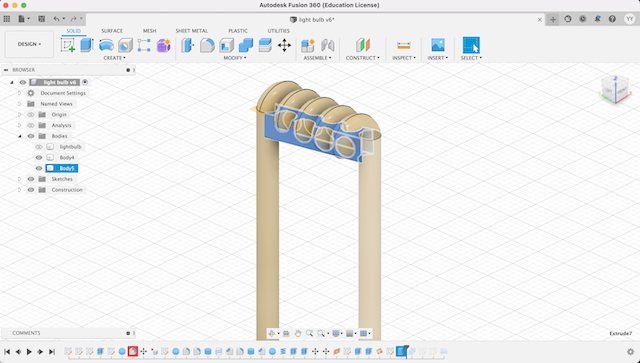Click the Joint tool icon
640x363 pixels.
pos(327,45)
